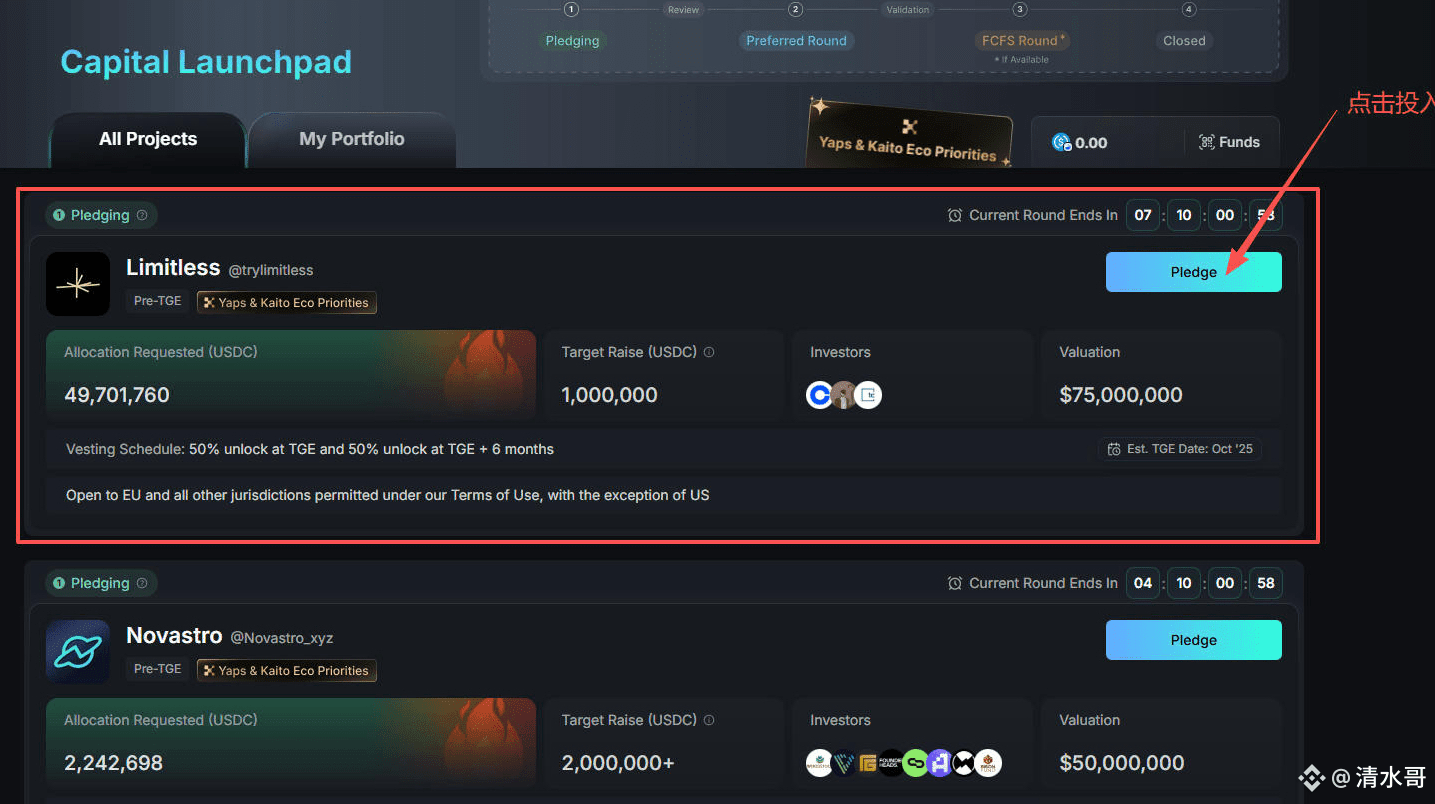Viewport: 1435px width, 804px height.
Task: Pledge to the Novastro project
Action: coord(1194,640)
